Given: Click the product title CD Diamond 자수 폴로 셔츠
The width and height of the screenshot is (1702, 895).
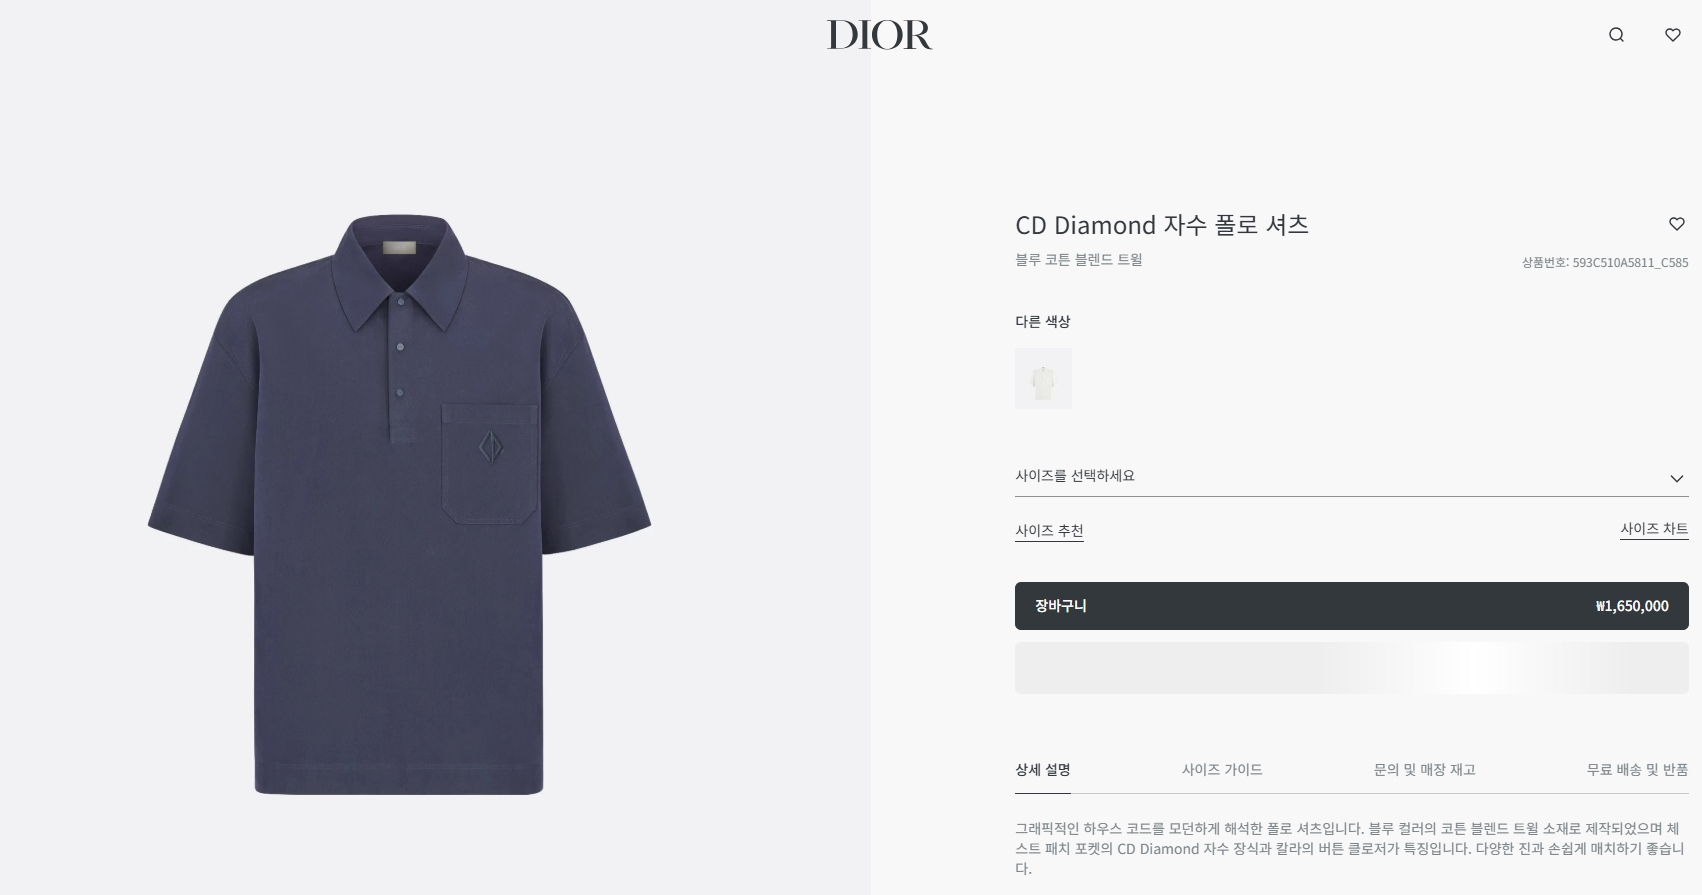Looking at the screenshot, I should point(1162,225).
